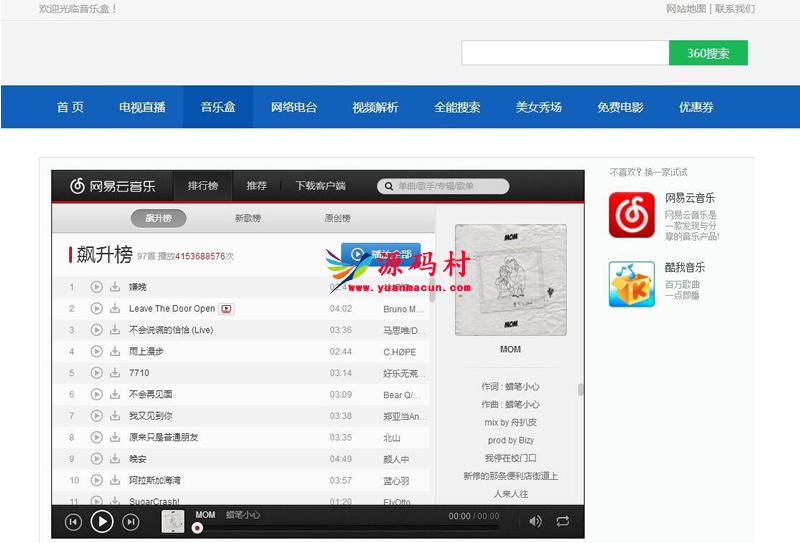This screenshot has width=800, height=543.
Task: Switch to the 新歌榜 chart
Action: (248, 218)
